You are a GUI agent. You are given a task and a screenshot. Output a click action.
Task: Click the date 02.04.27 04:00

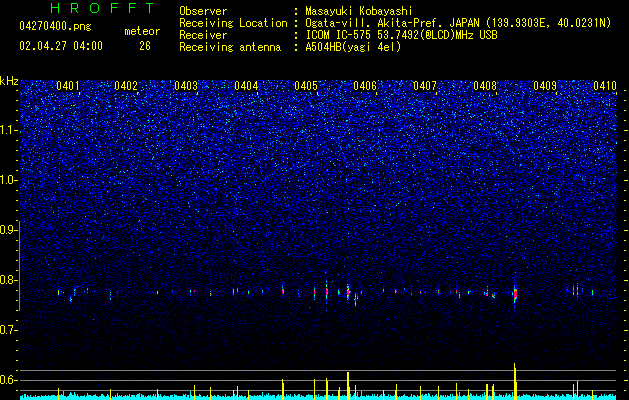(x=61, y=46)
